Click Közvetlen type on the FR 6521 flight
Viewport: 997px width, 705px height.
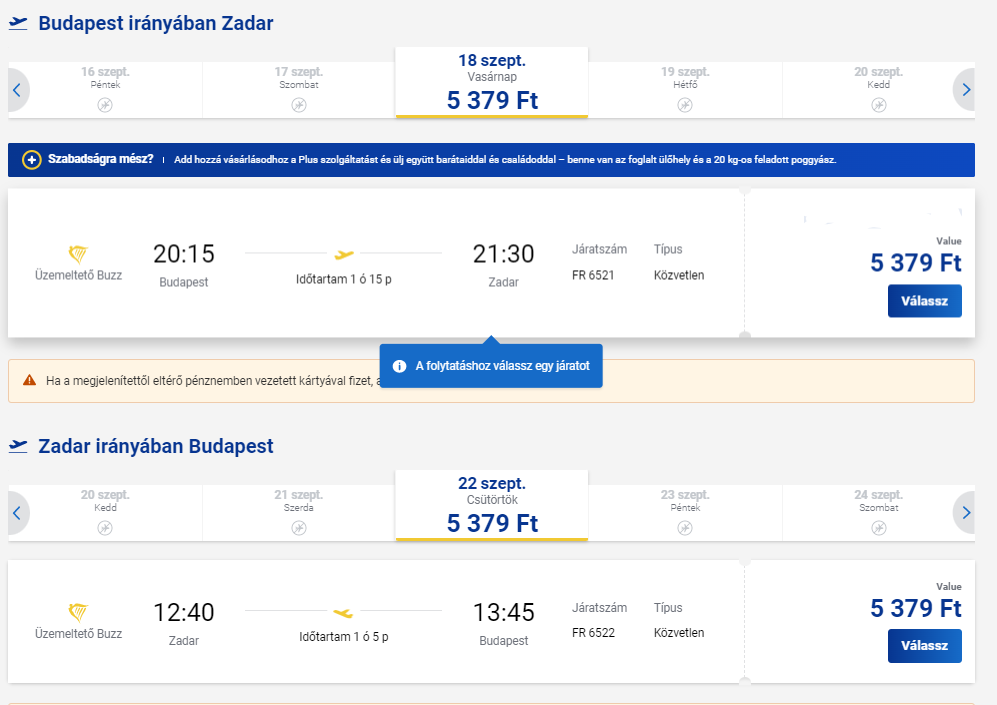[x=679, y=275]
